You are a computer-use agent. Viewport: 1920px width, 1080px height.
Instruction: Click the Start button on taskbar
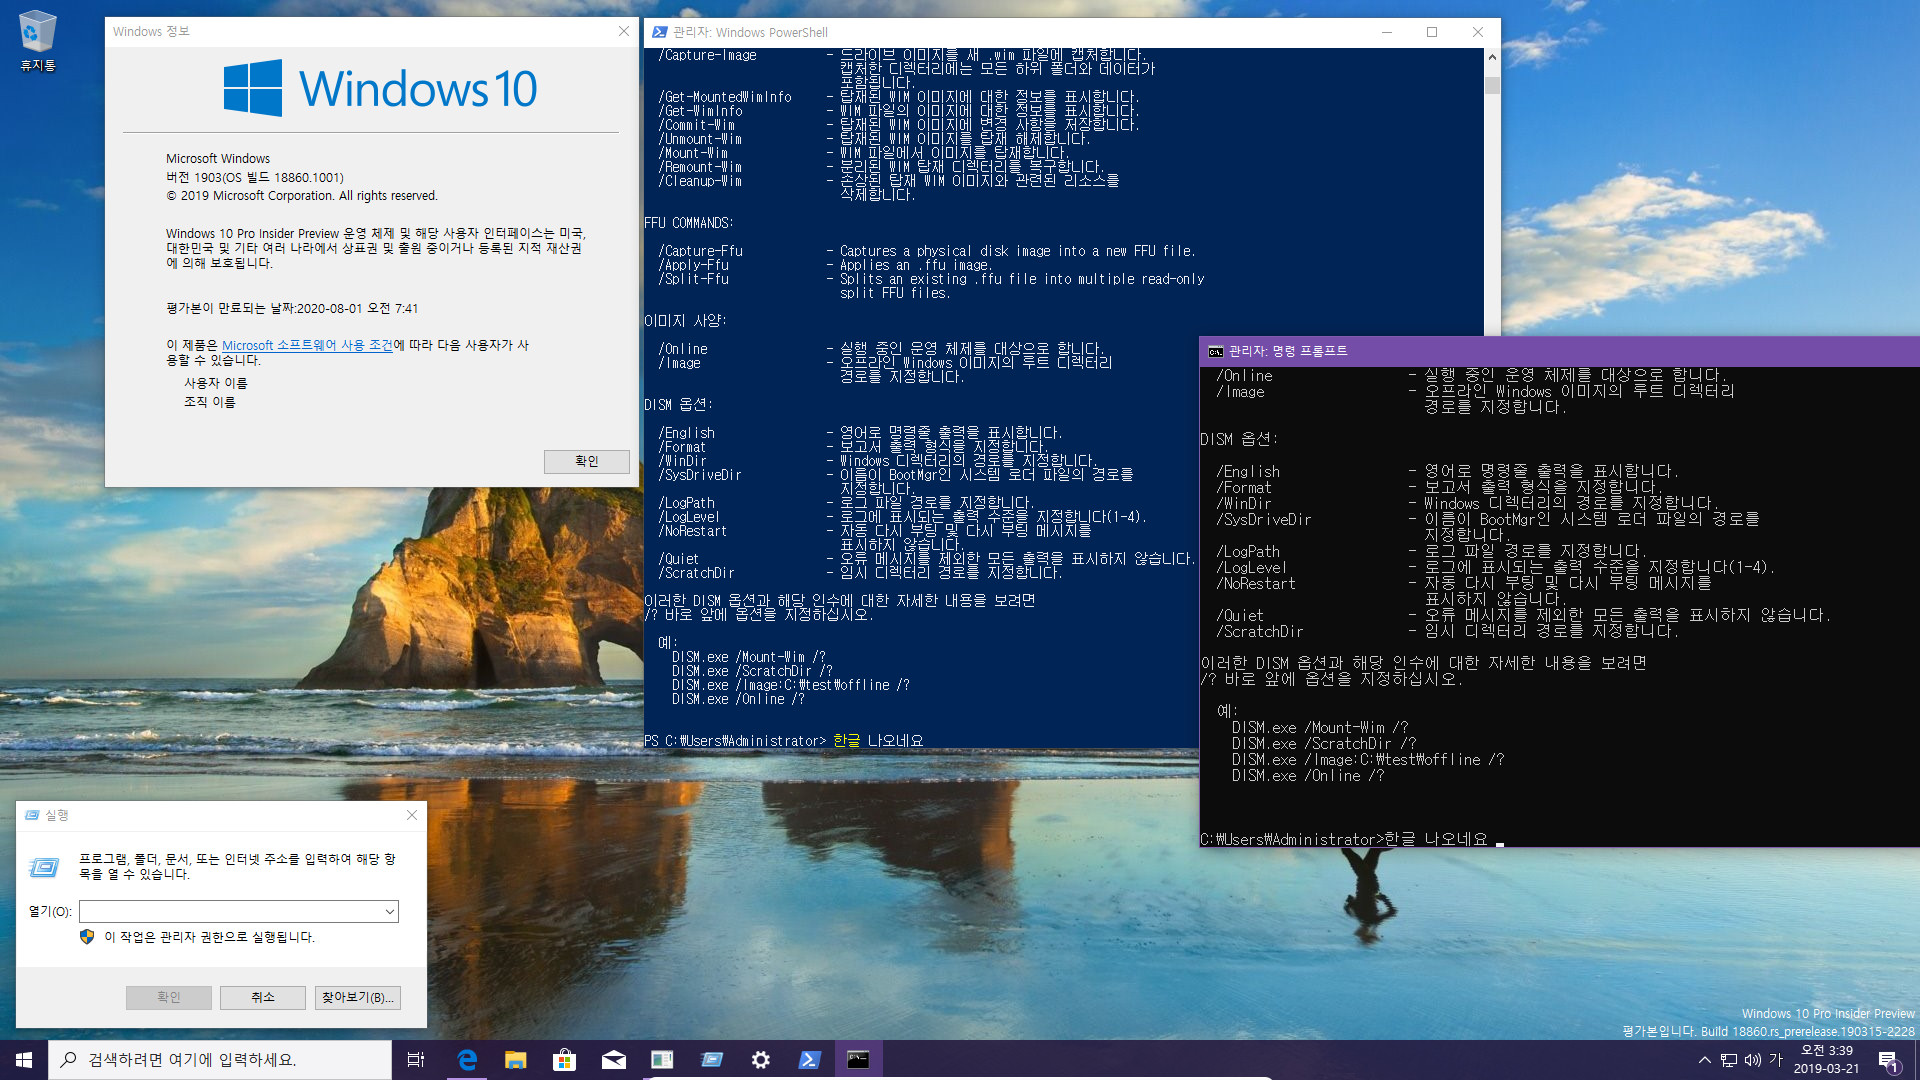pos(24,1060)
